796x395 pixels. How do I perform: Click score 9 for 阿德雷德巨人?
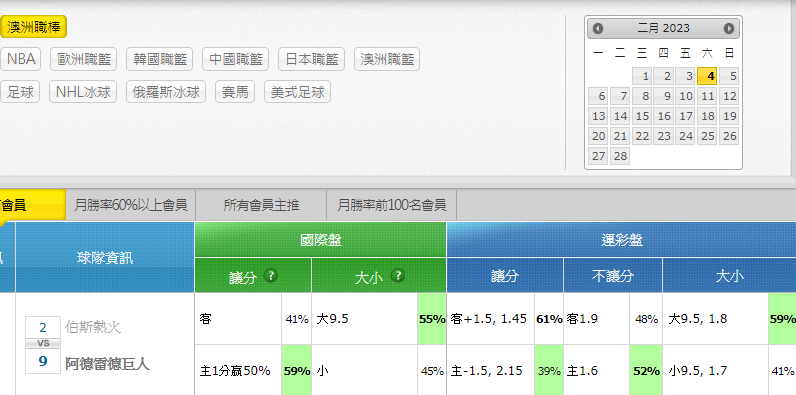[x=43, y=361]
